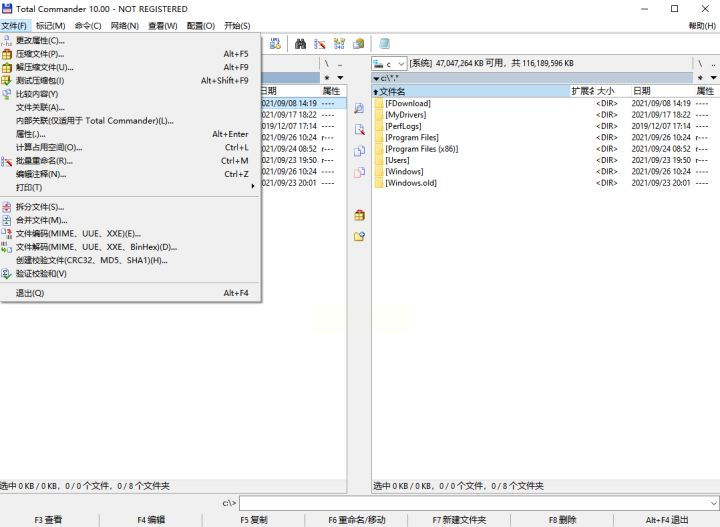Image resolution: width=720 pixels, height=527 pixels.
Task: Open file search with the binoculars icon
Action: [x=300, y=44]
